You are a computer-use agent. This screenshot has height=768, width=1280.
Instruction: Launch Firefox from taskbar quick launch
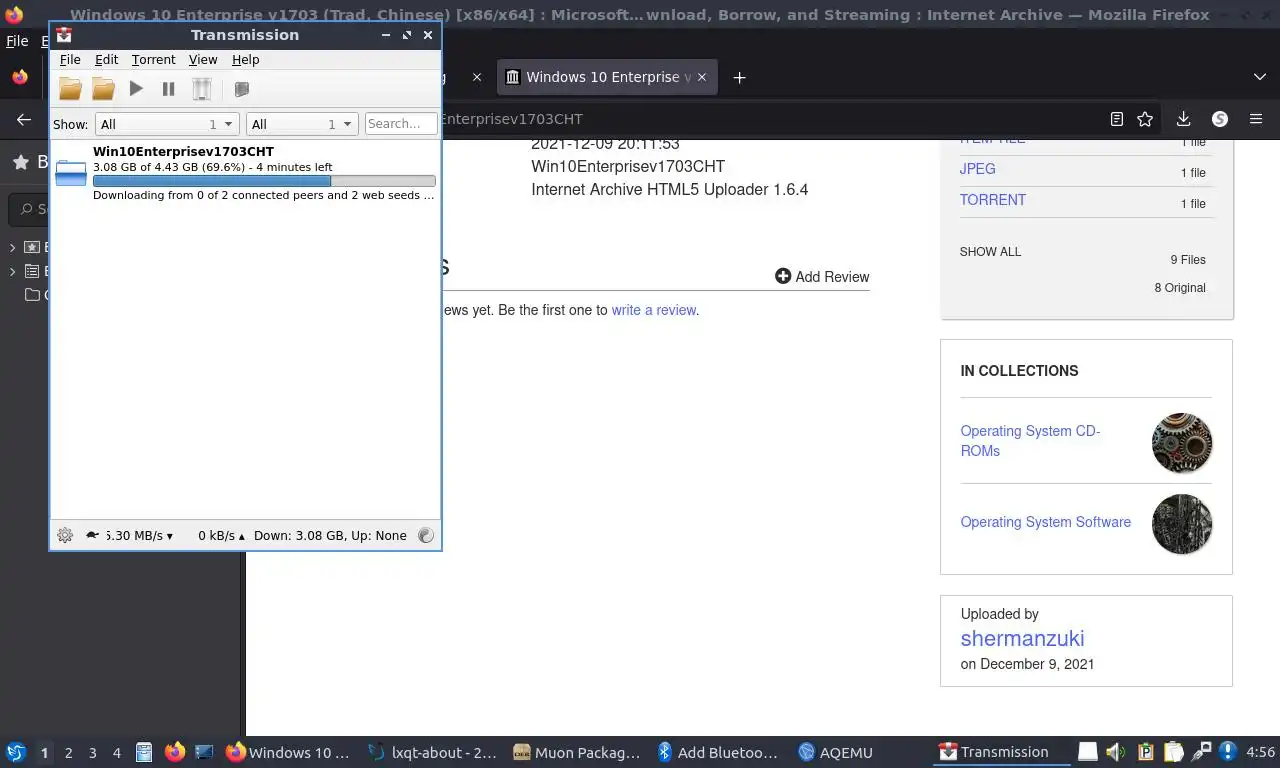pyautogui.click(x=175, y=752)
